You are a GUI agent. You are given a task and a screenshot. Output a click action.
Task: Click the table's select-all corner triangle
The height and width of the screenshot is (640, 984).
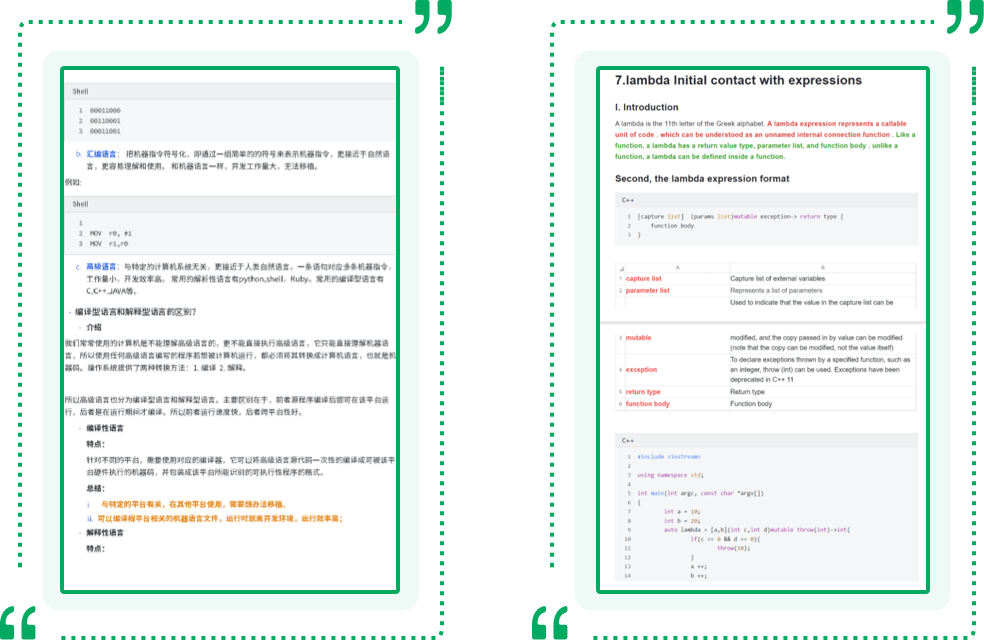click(x=620, y=267)
